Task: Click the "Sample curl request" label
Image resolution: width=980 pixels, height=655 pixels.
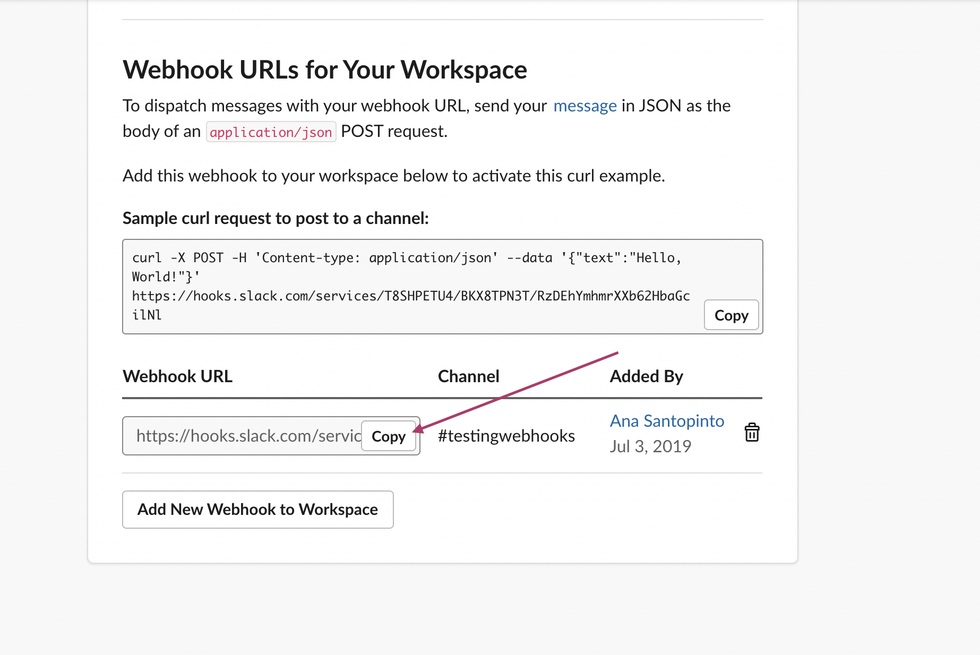Action: (275, 218)
